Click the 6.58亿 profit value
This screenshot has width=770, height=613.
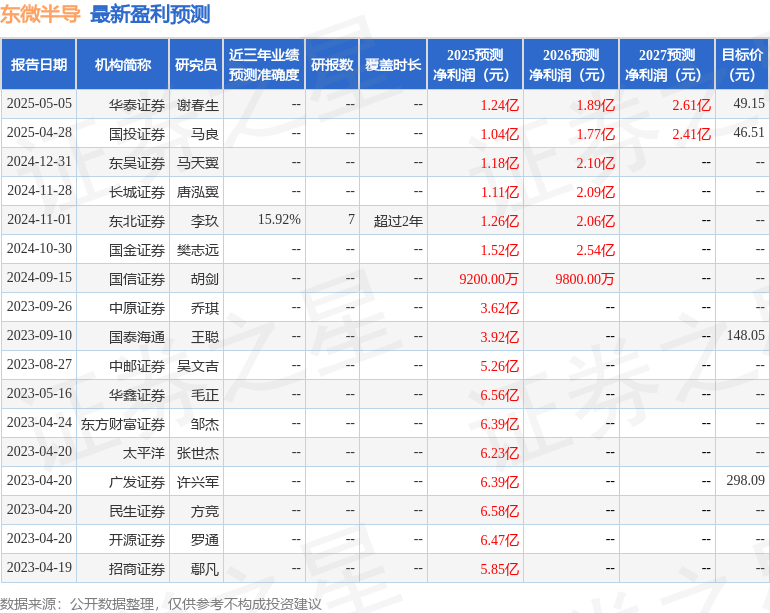499,511
